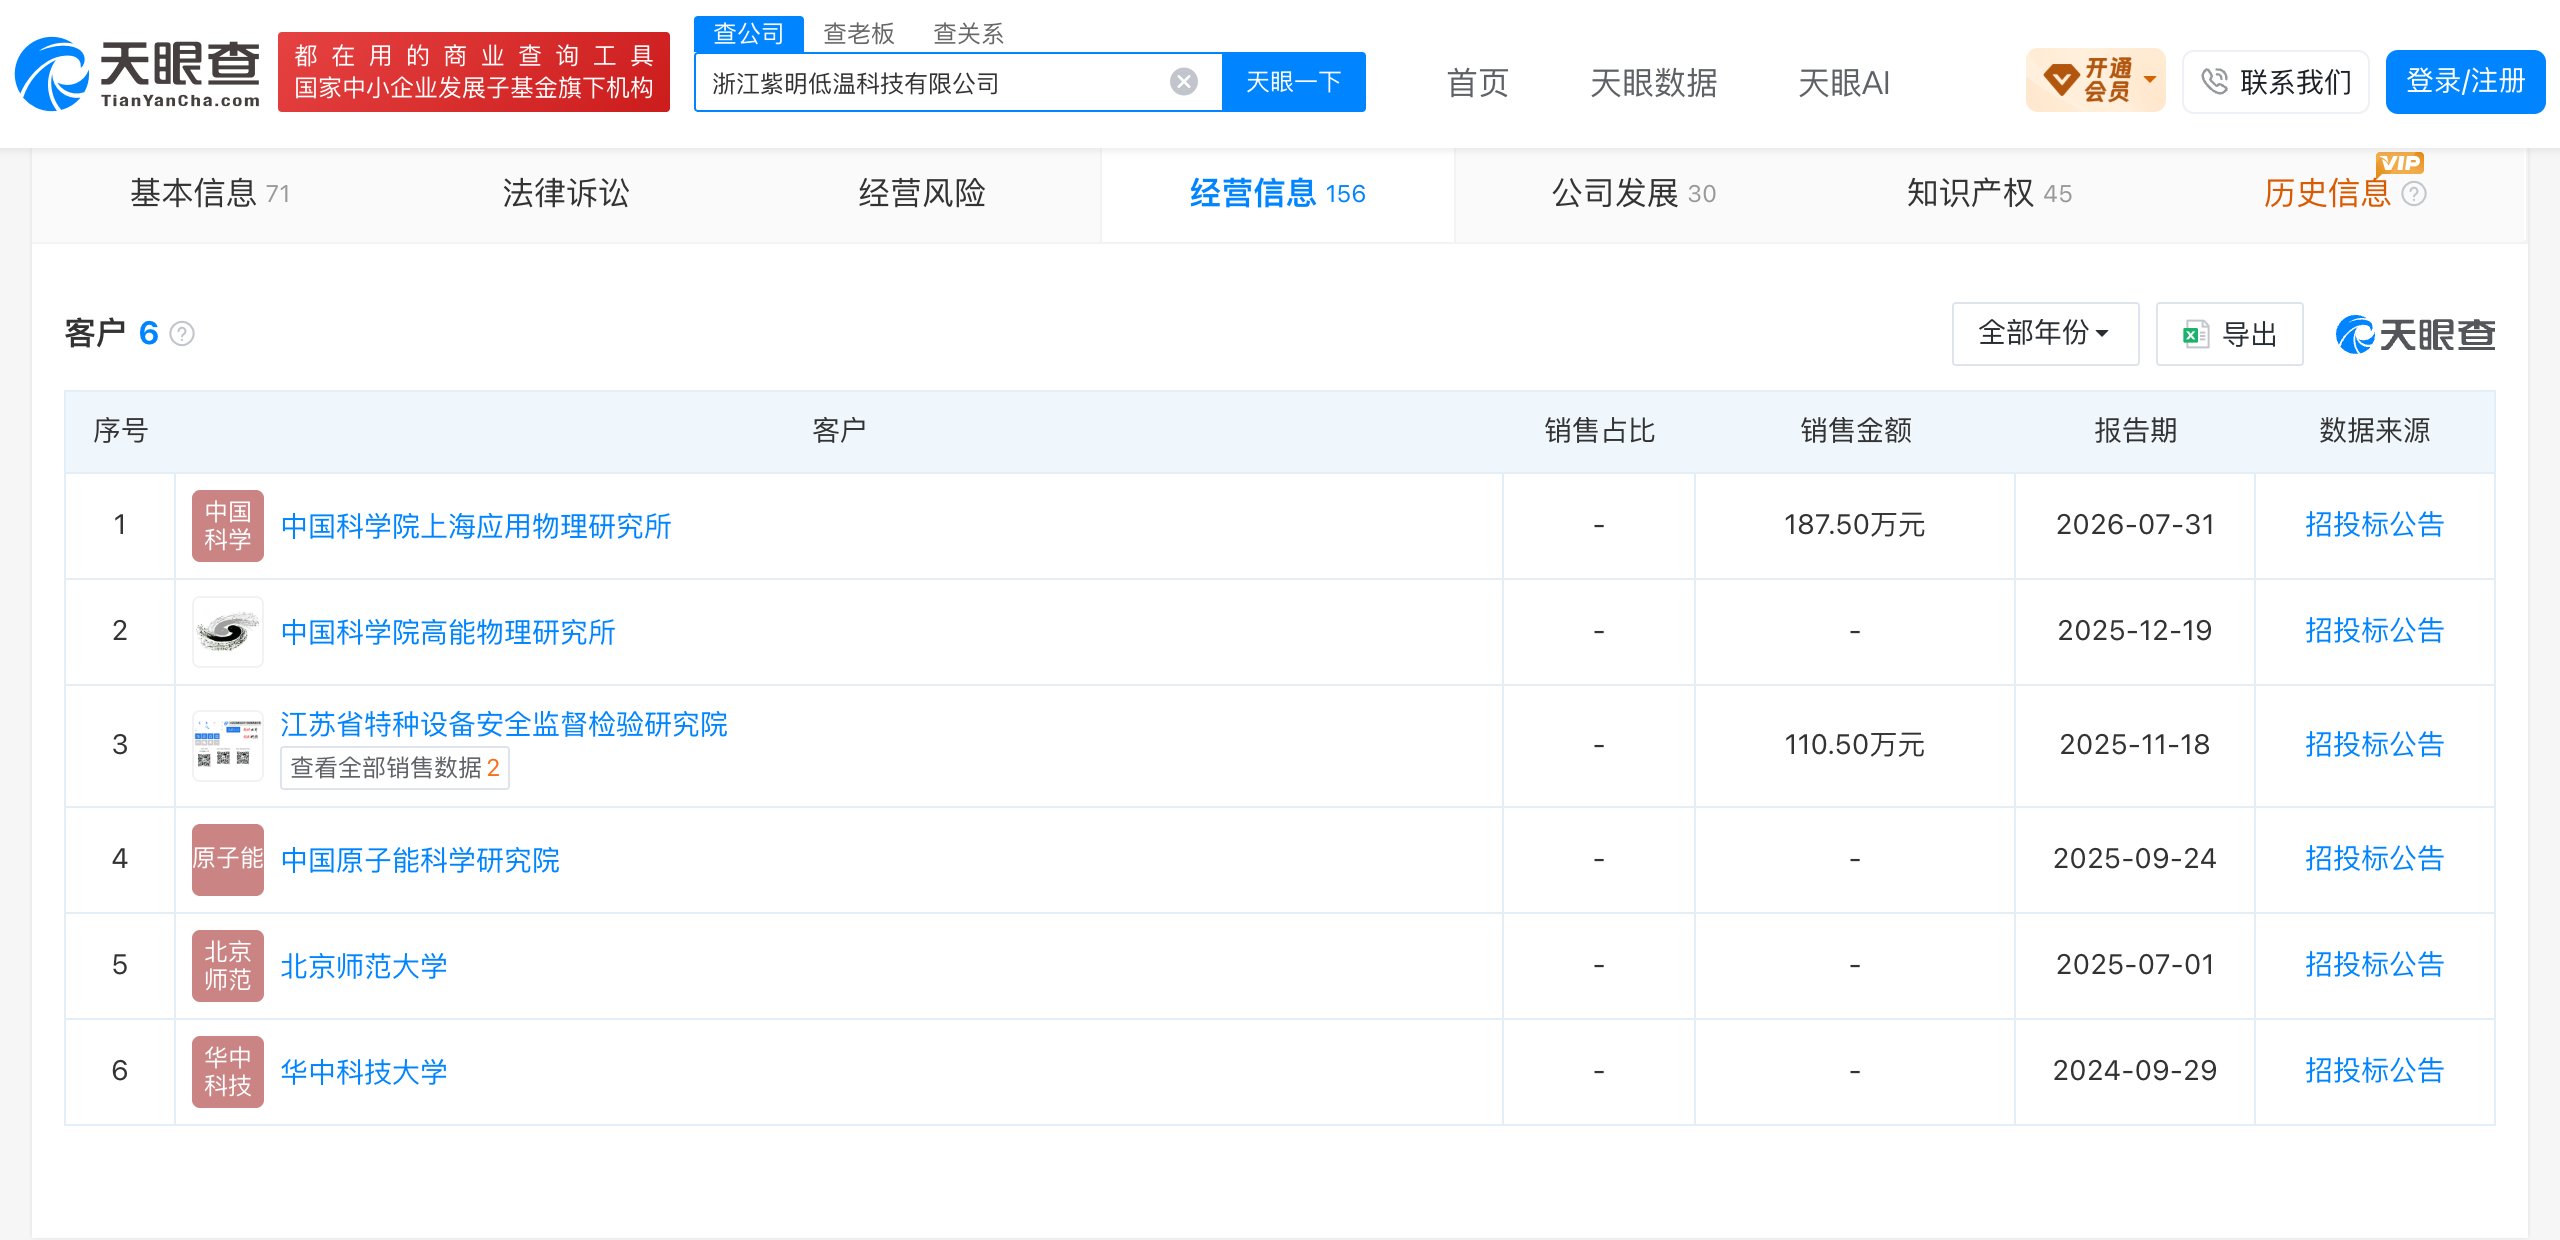Click the 中国科学 customer logo badge

(228, 526)
